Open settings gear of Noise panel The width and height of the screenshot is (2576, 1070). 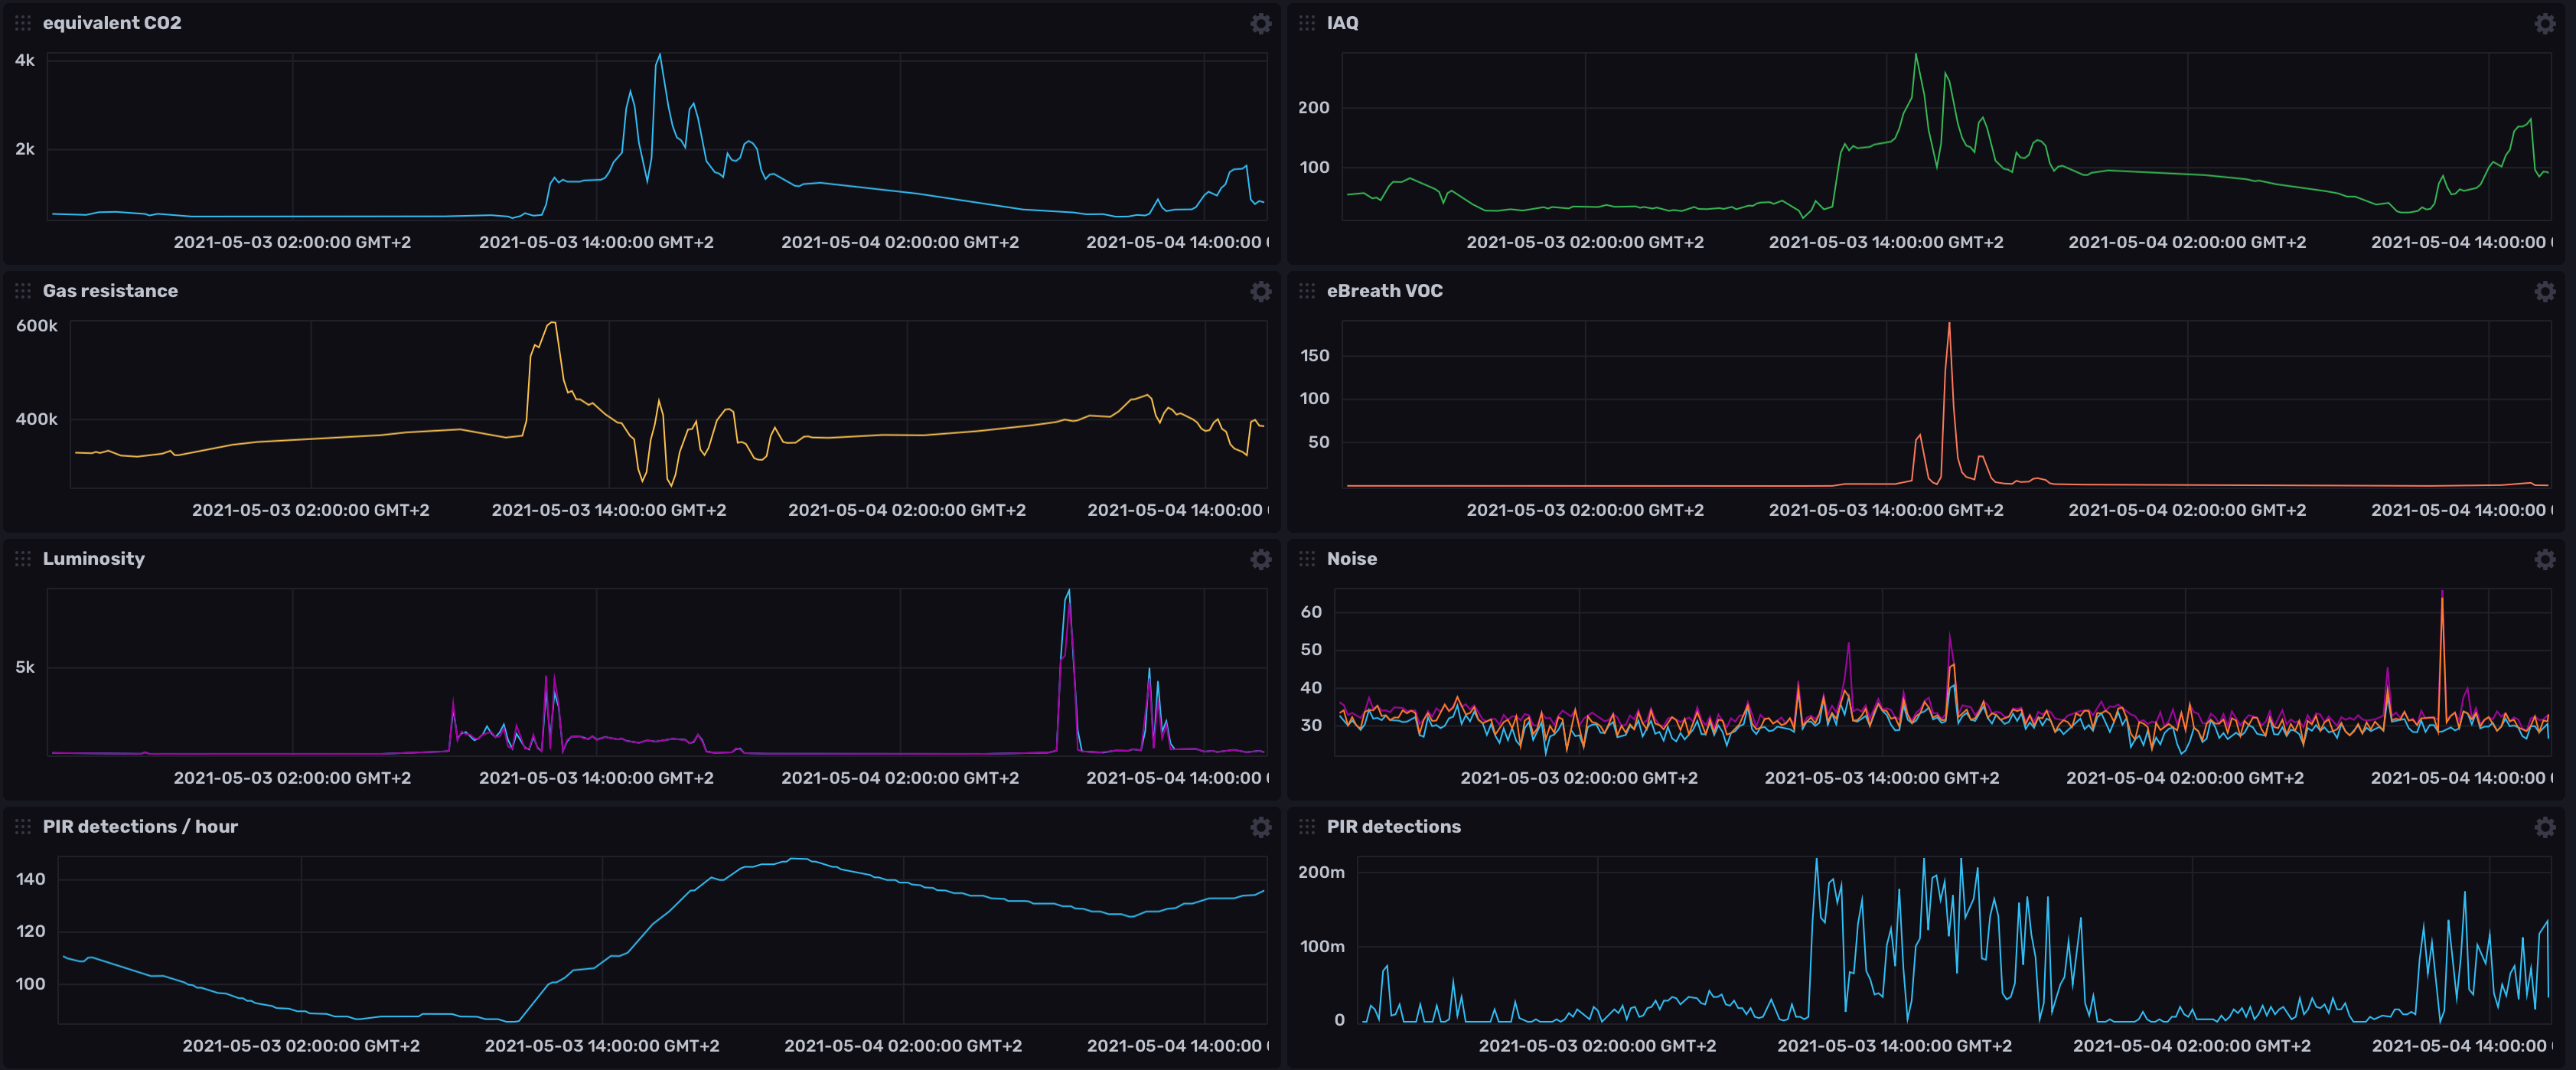pos(2545,559)
